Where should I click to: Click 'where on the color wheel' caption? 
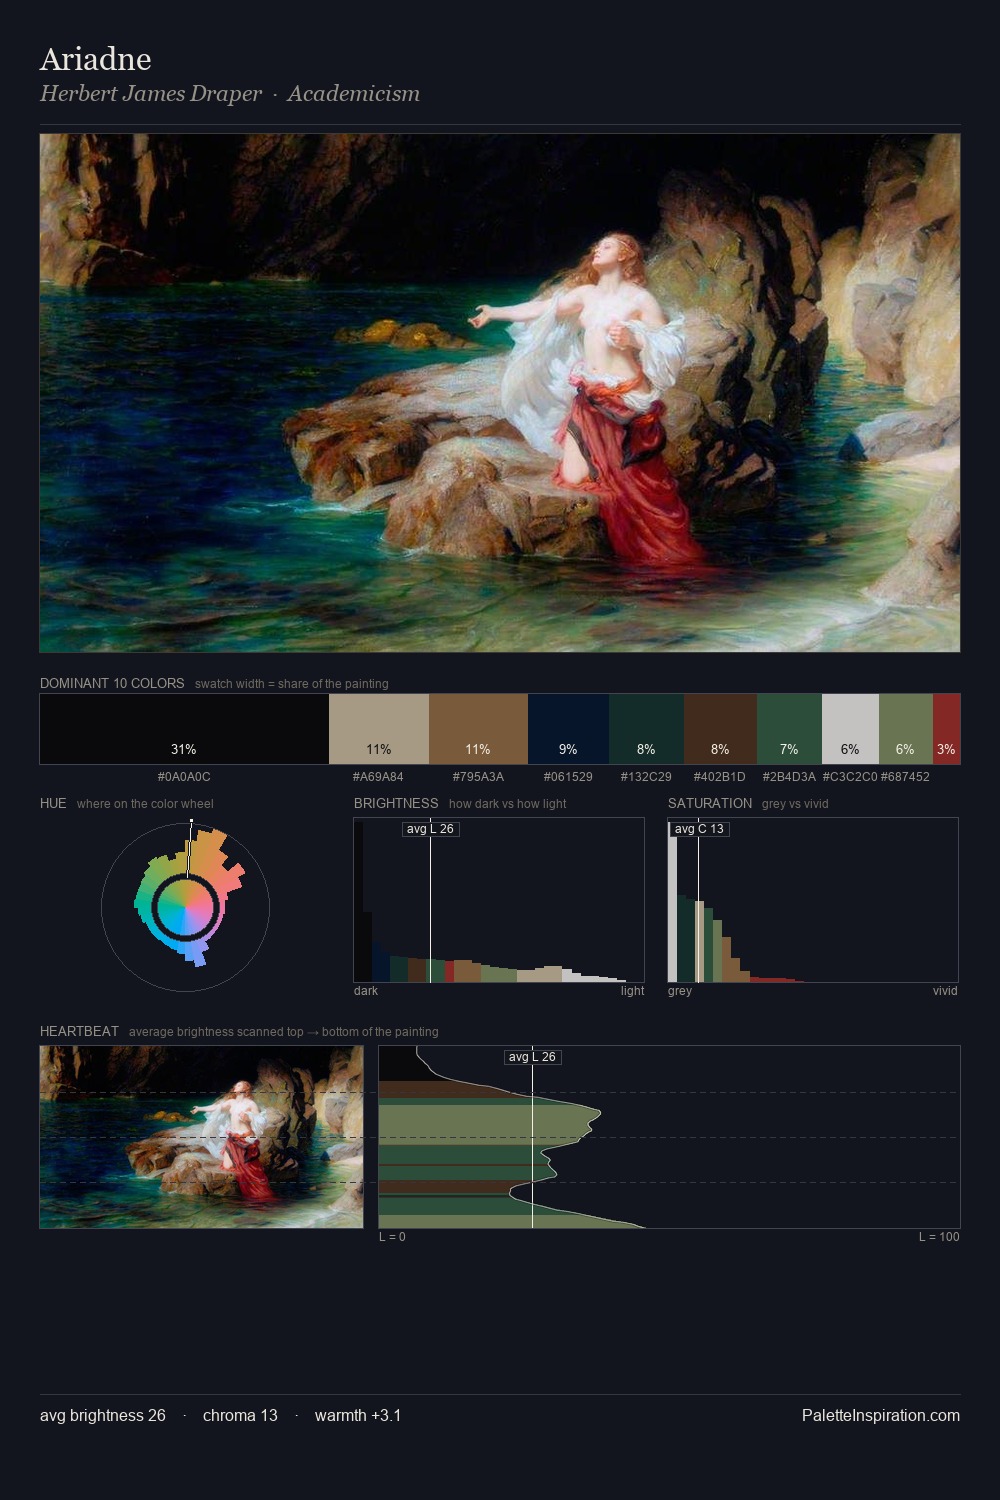click(145, 804)
